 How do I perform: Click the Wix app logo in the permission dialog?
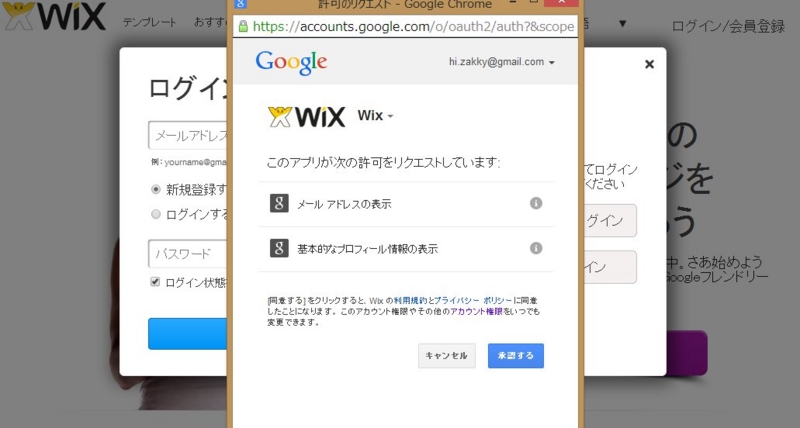(x=307, y=117)
